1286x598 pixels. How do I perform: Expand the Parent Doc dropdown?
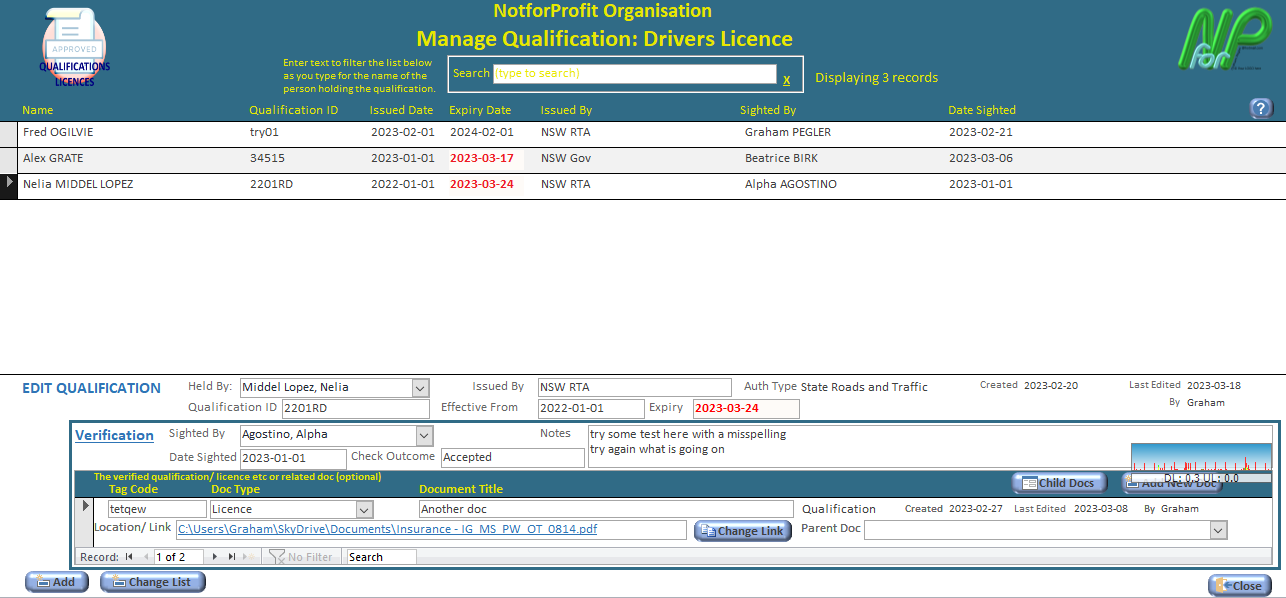pyautogui.click(x=1218, y=530)
